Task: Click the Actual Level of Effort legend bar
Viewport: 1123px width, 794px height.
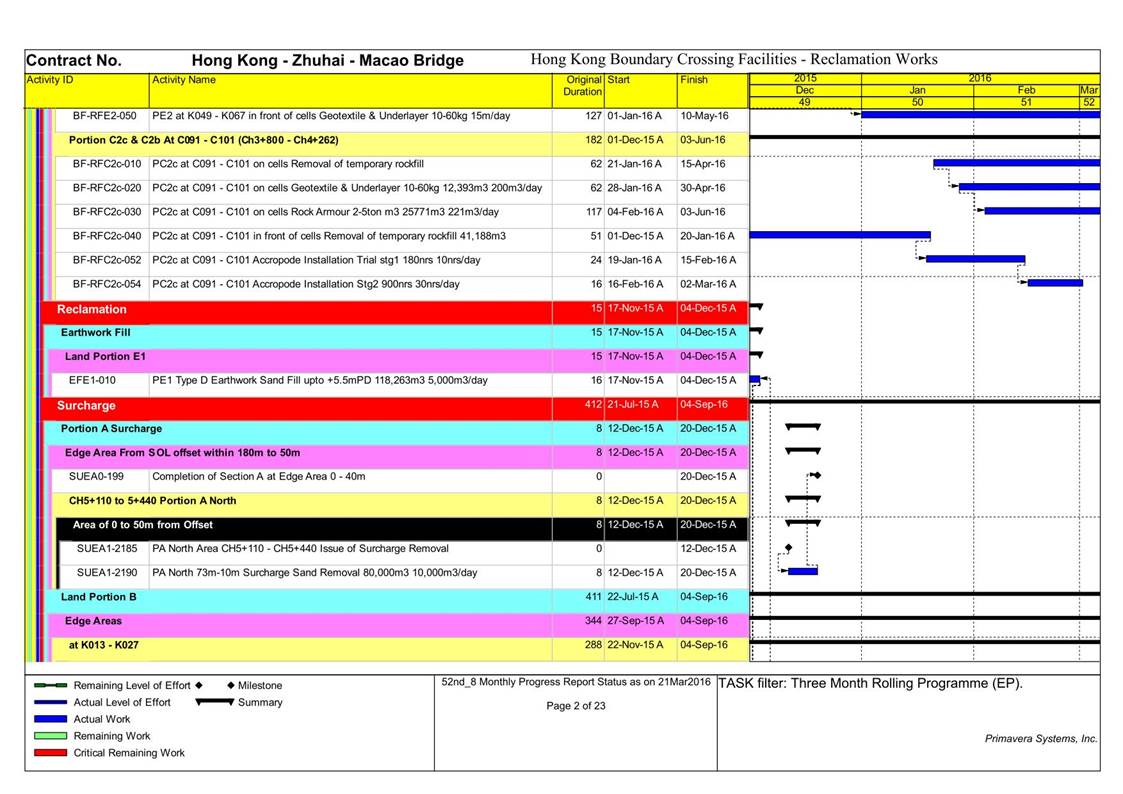Action: [51, 702]
